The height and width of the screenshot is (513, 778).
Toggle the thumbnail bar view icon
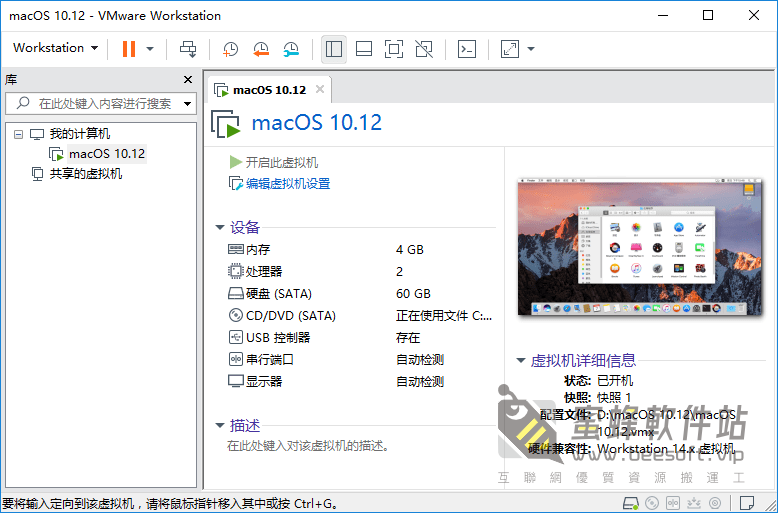[364, 49]
